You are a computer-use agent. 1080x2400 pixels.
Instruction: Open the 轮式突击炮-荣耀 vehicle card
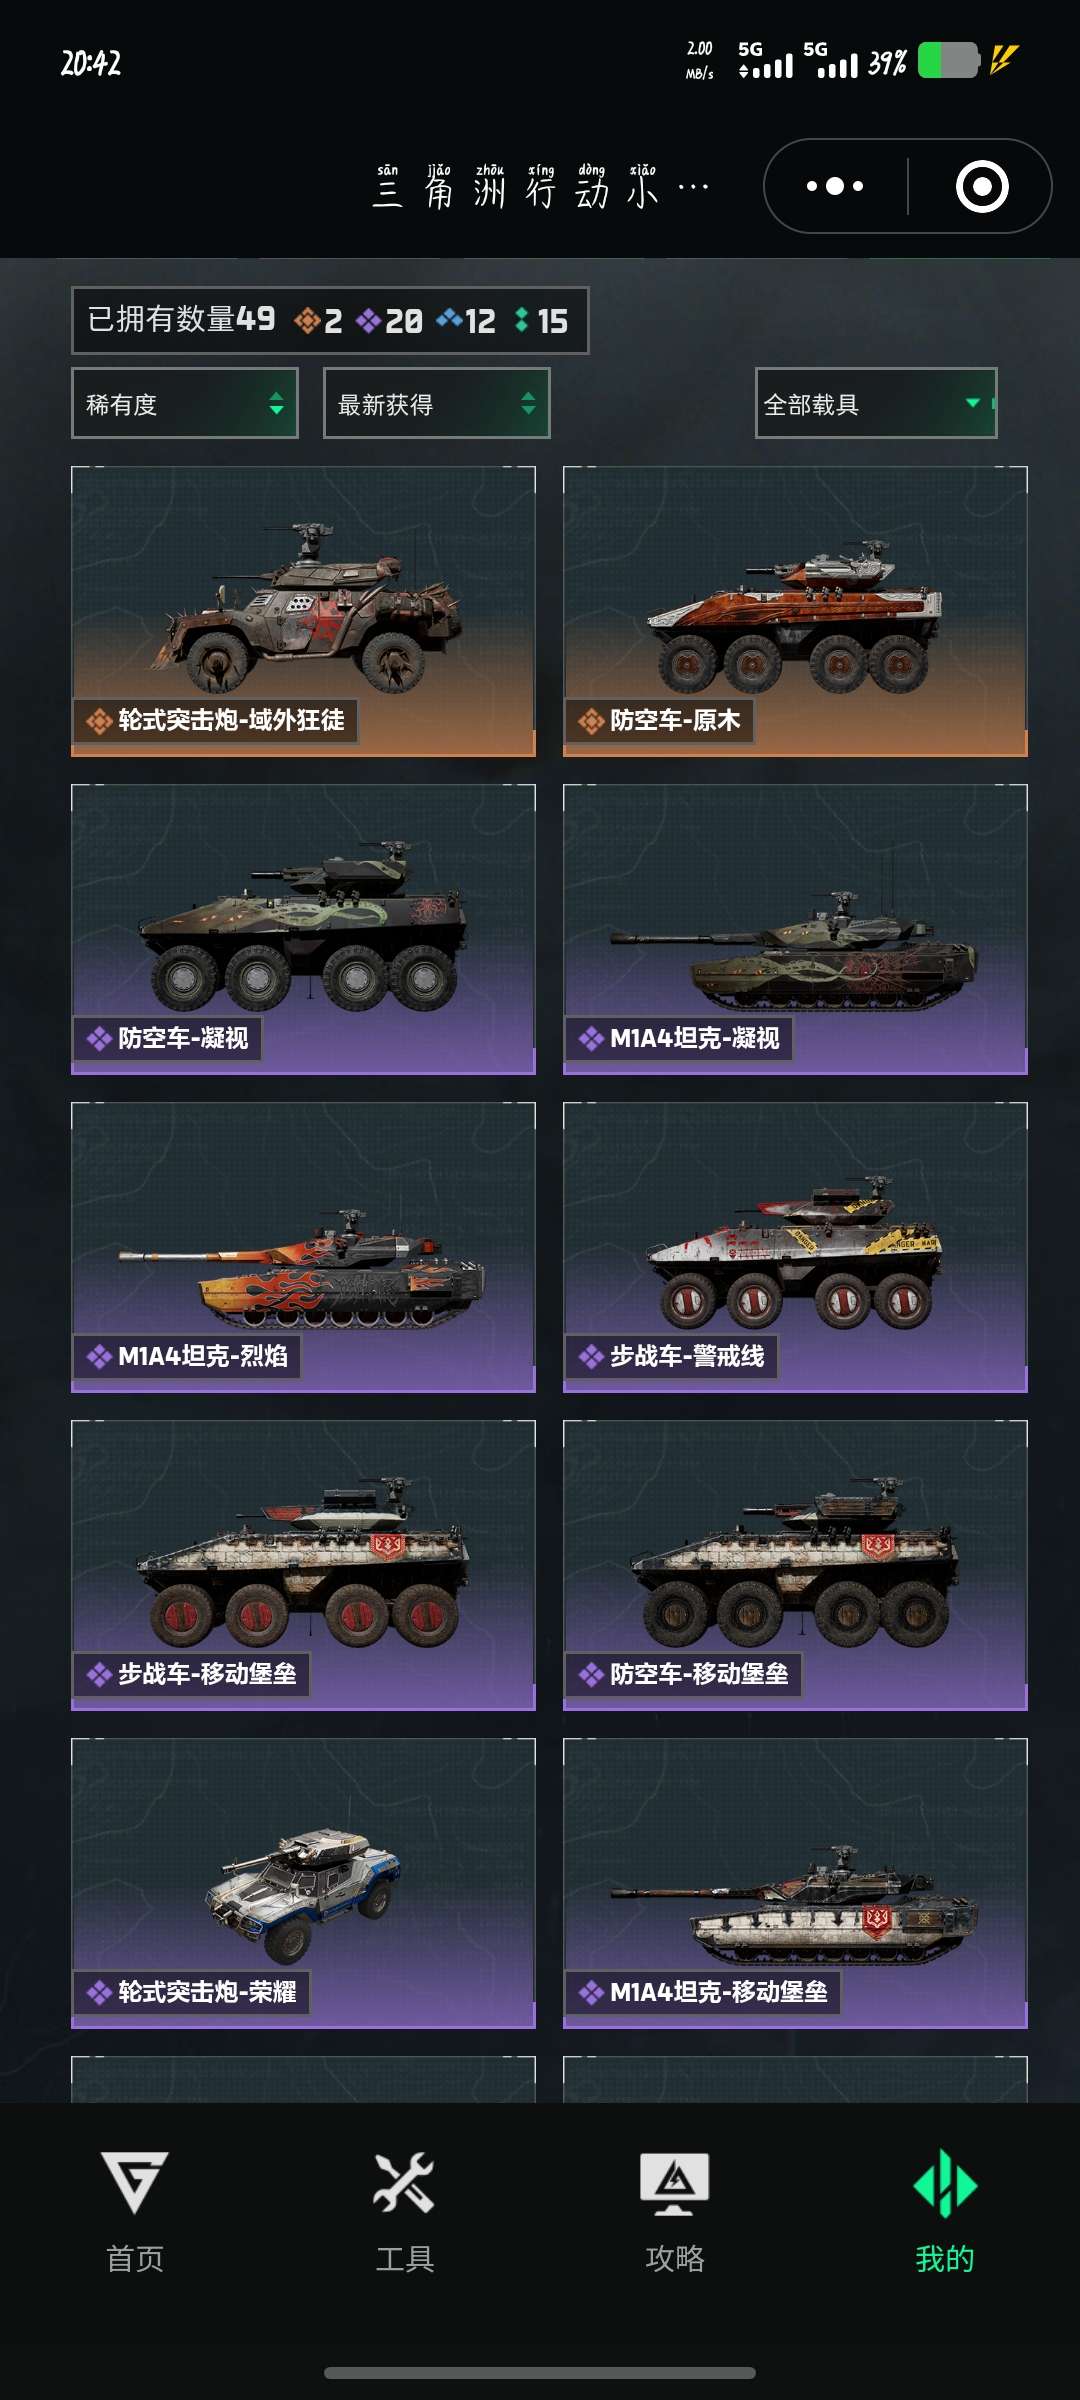(x=303, y=1883)
